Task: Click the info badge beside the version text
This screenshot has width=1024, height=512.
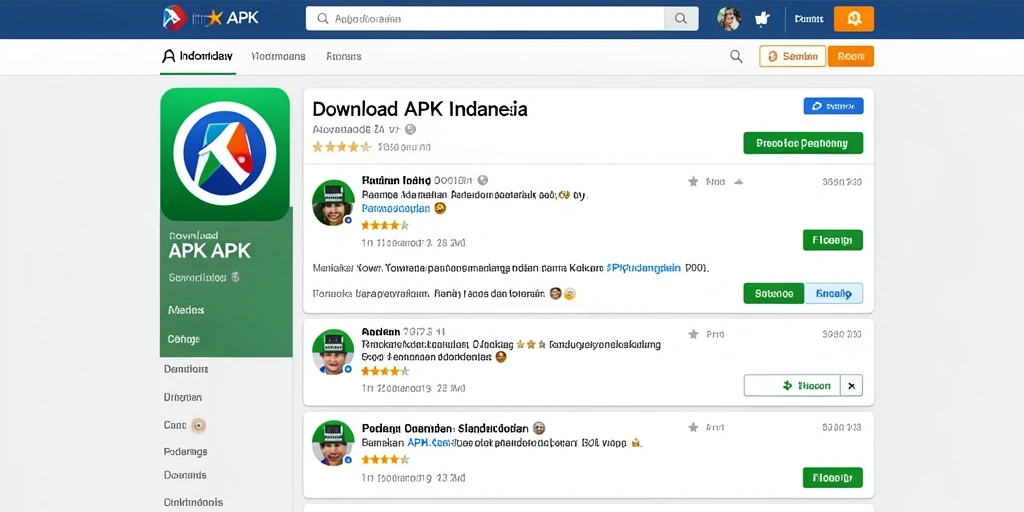Action: 410,129
